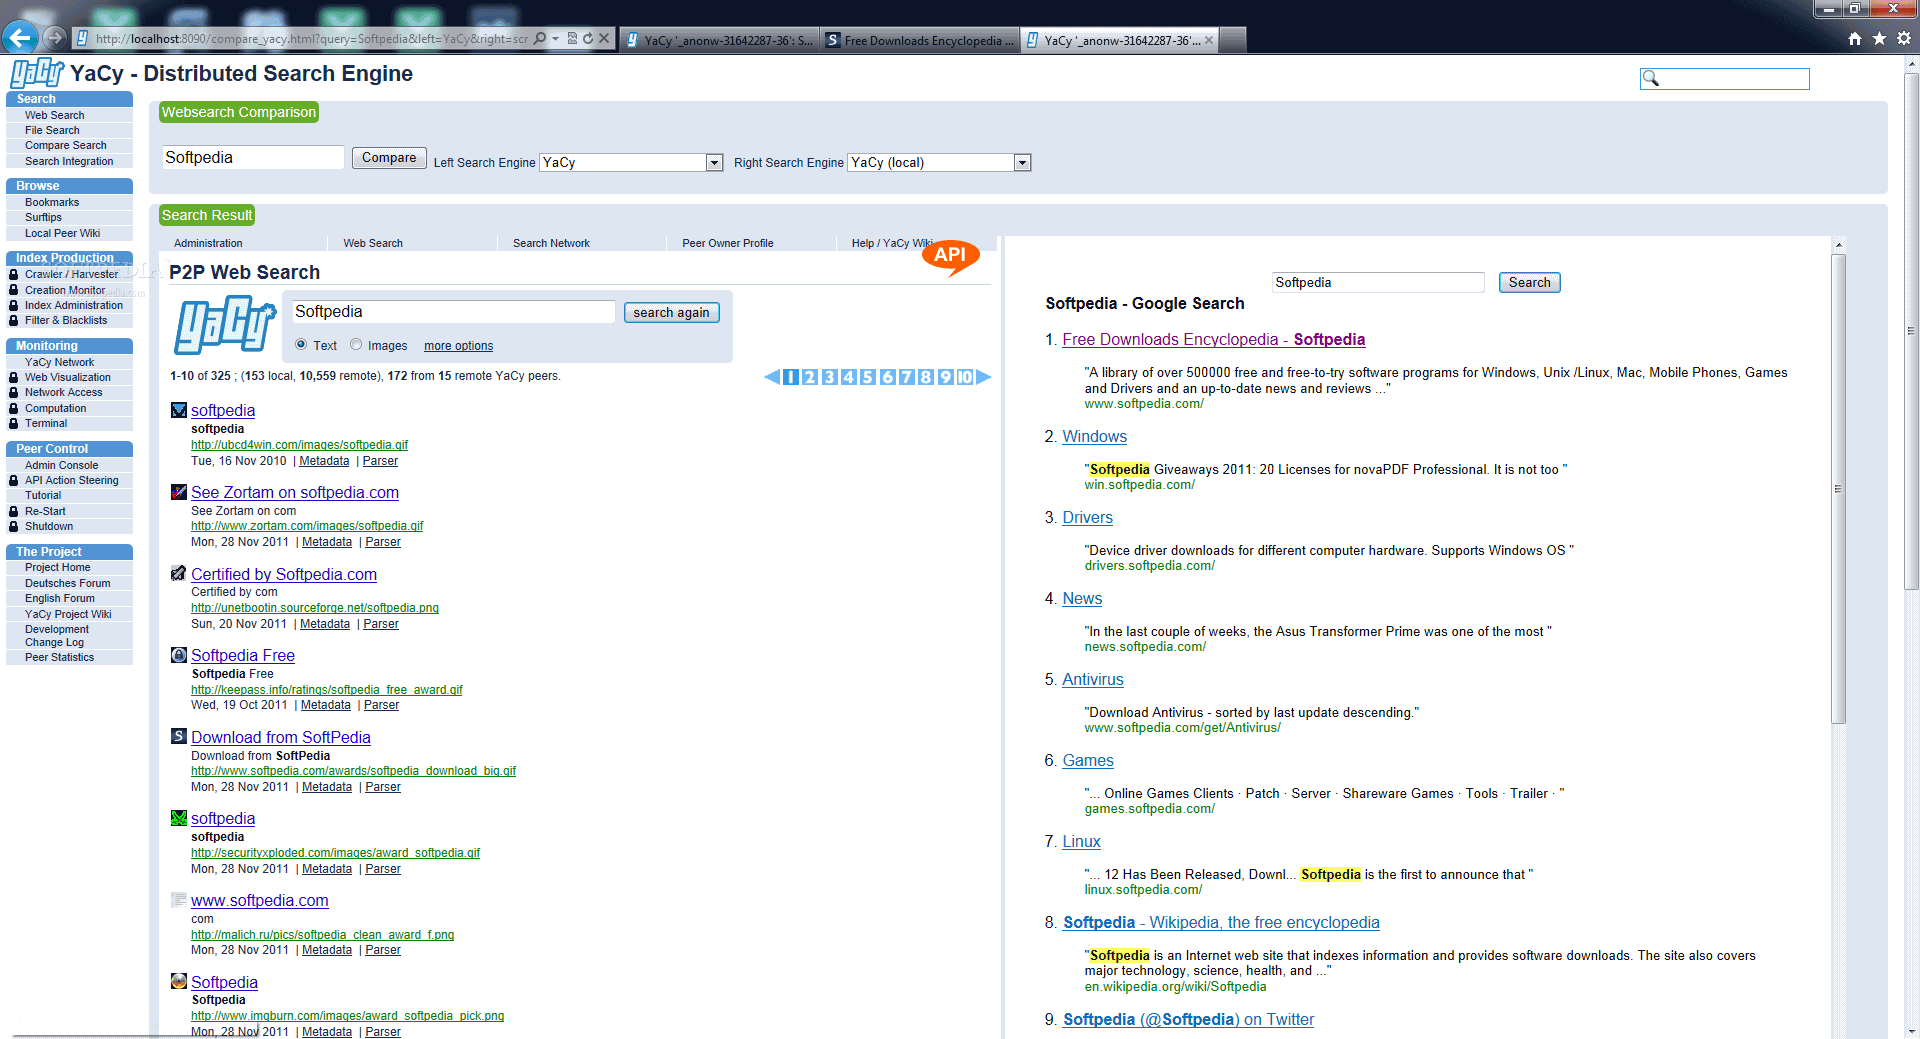Open Antivirus Google result link

pyautogui.click(x=1092, y=680)
